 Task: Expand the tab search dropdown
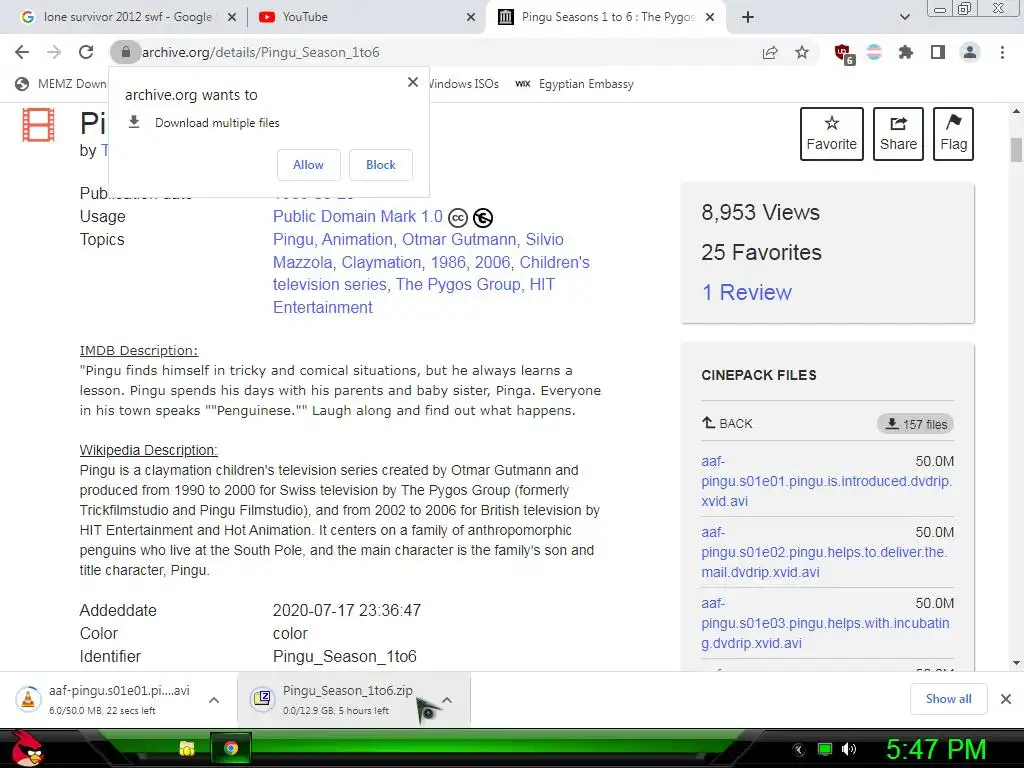pos(904,17)
